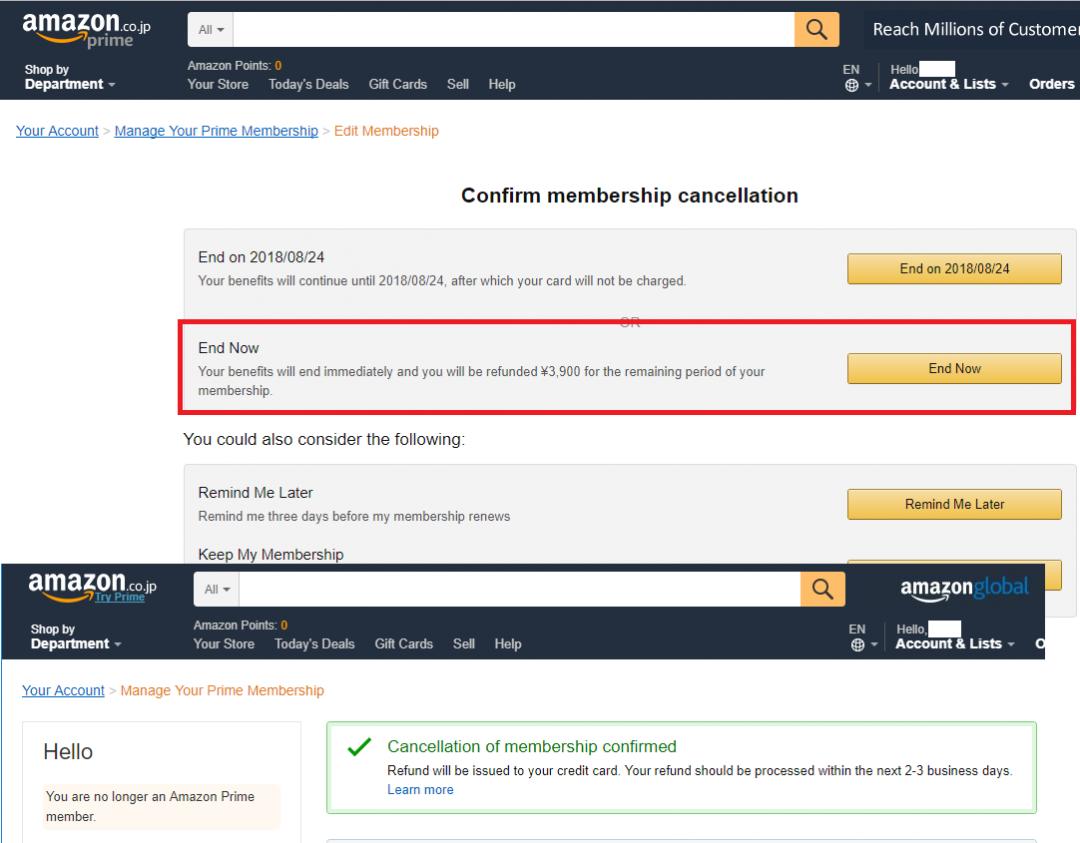
Task: Click the lower Amazon.co.jp Try Prime logo
Action: coord(92,587)
